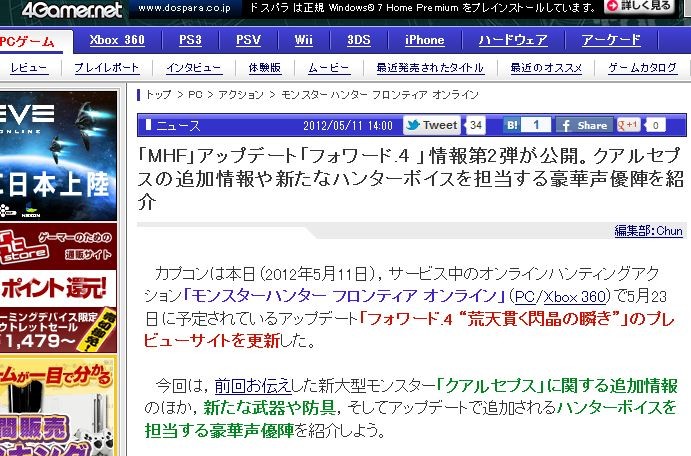Click the Hatena B! bookmark icon
Viewport: 691px width, 456px height.
(x=512, y=126)
